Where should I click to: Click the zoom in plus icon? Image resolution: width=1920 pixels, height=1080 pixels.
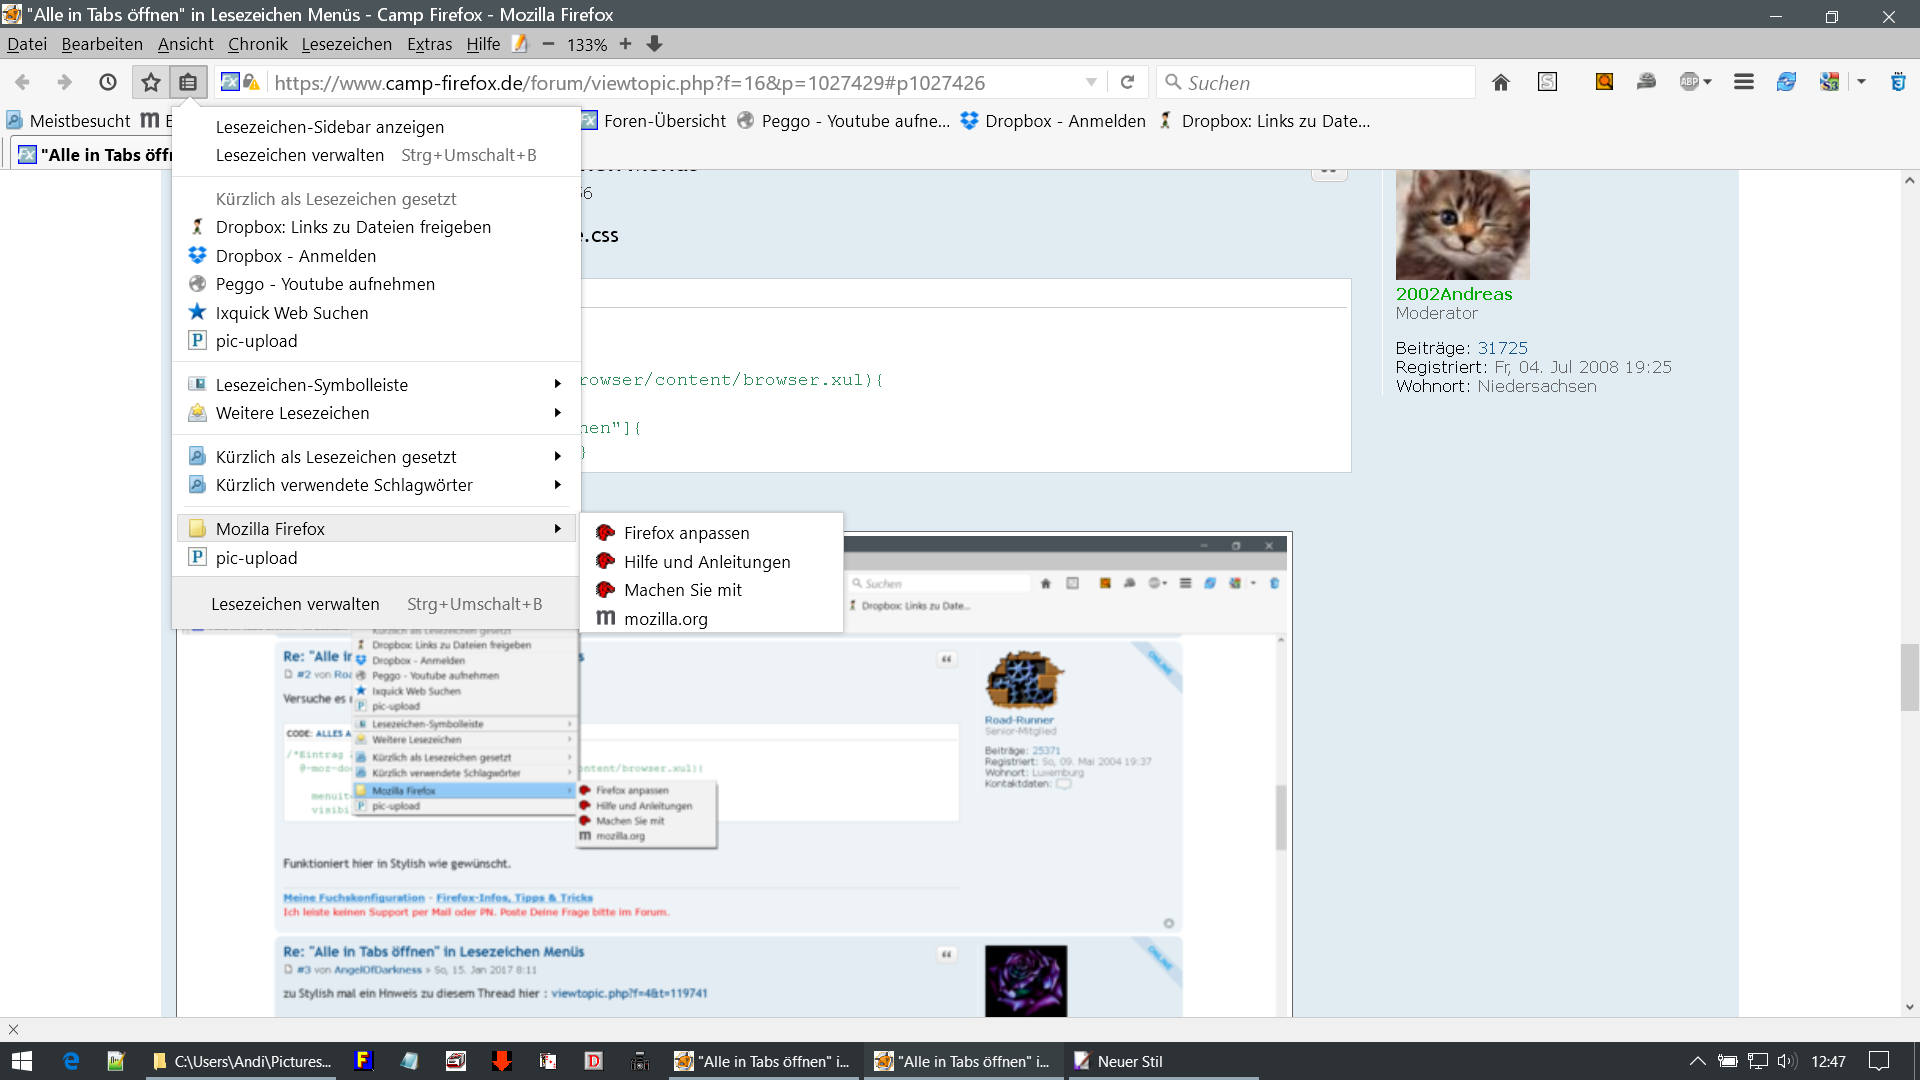click(625, 44)
